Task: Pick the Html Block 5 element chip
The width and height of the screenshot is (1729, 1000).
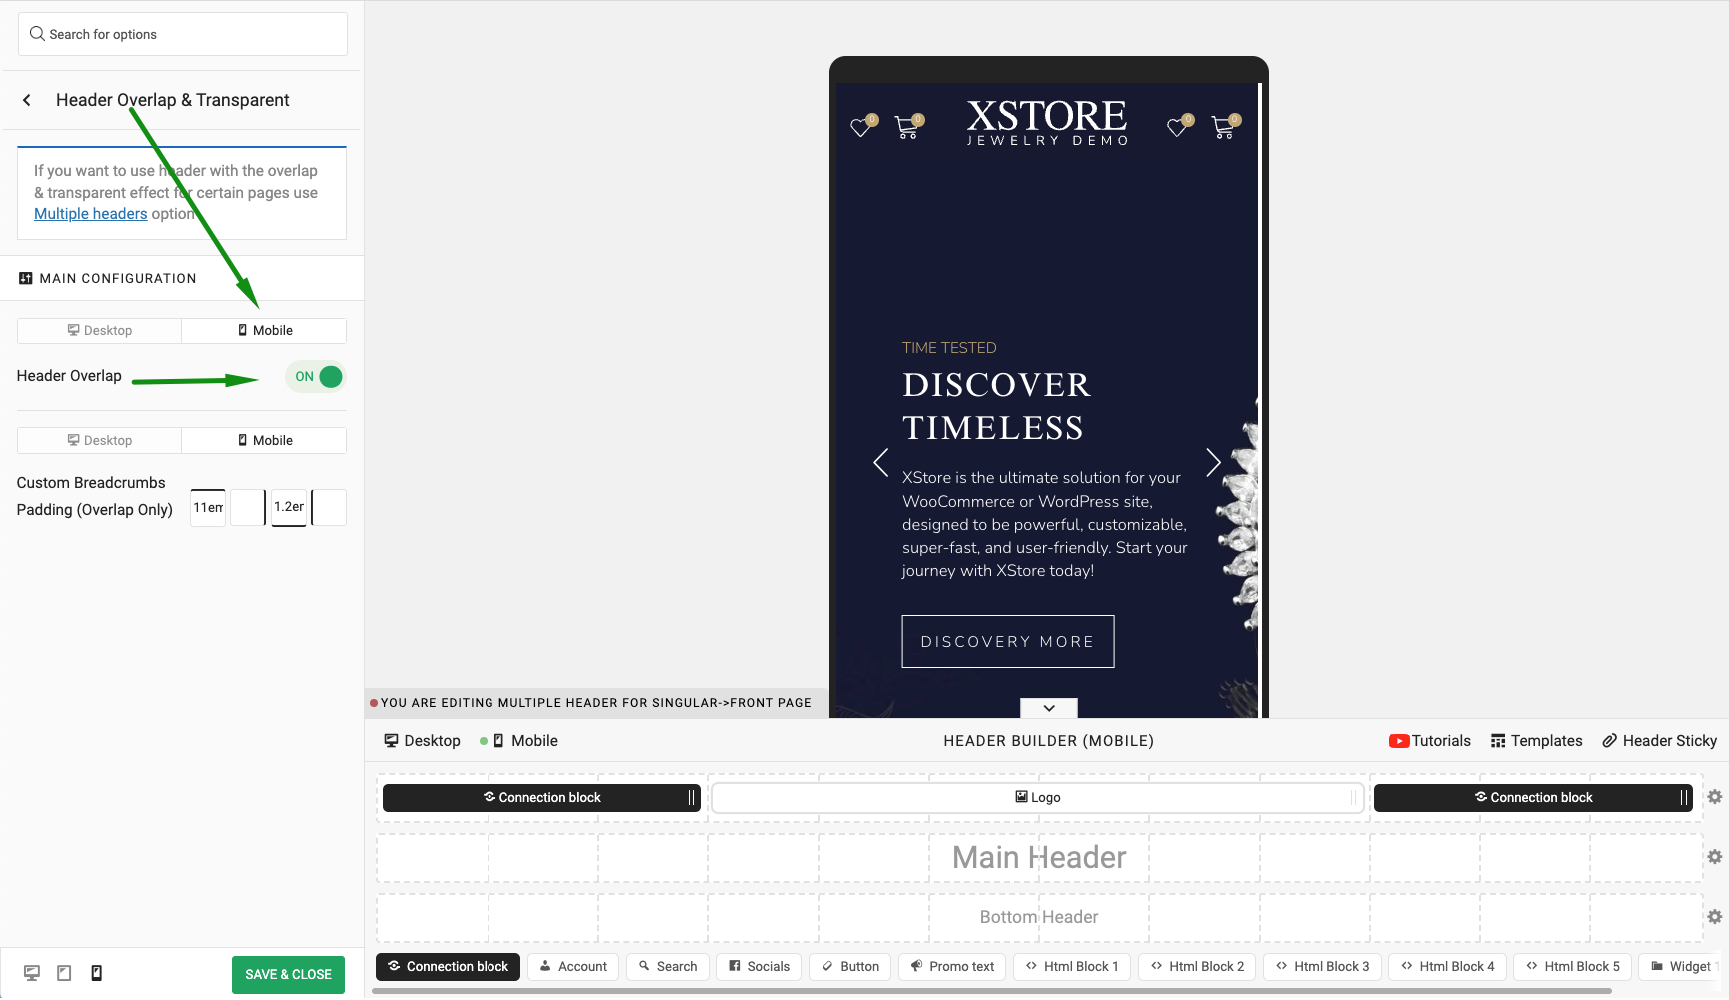Action: [1572, 967]
